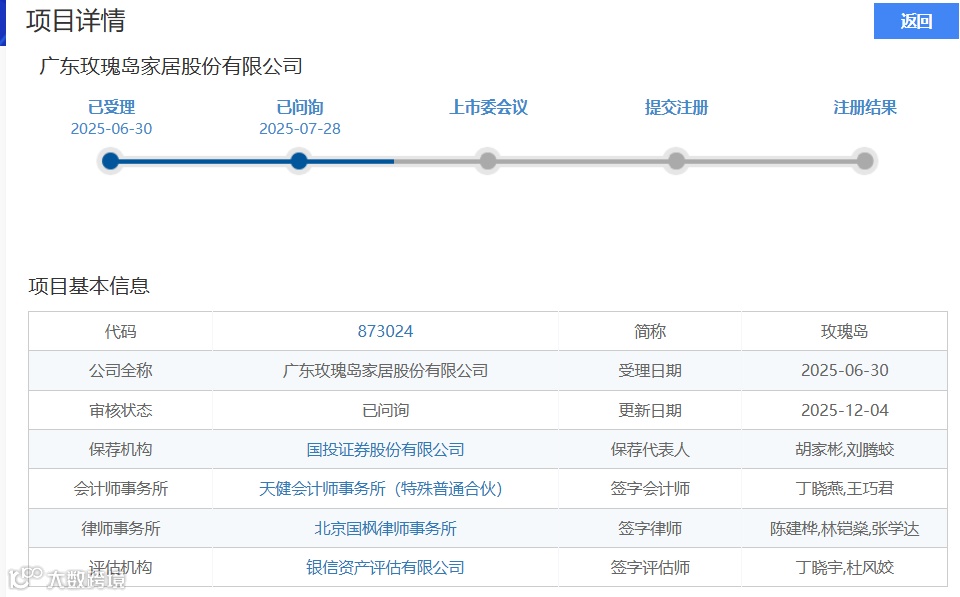Click the 保荐代表人 label cell
This screenshot has height=597, width=960.
coord(650,449)
